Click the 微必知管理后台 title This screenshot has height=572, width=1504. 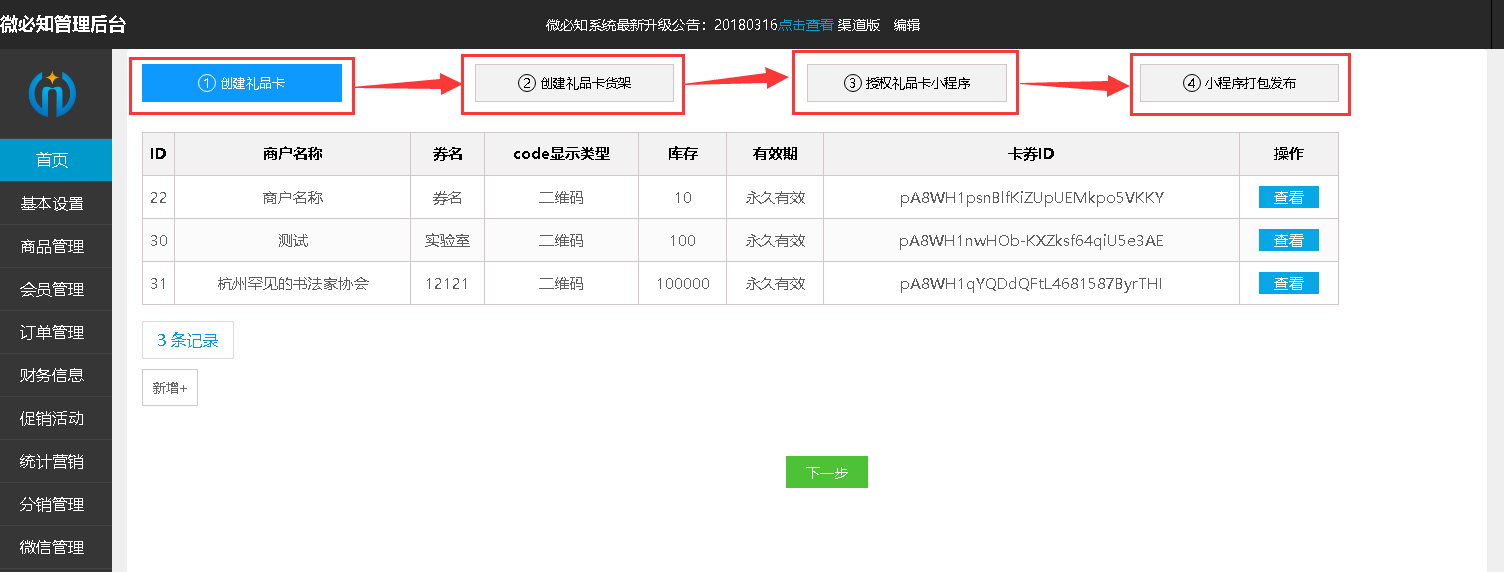coord(63,25)
